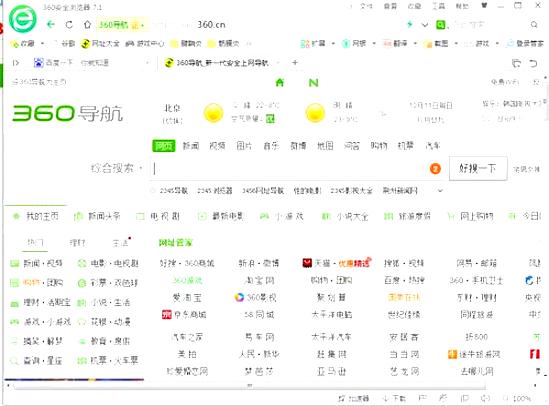Expand the favorites dropdown arrow
549x406 pixels.
42,44
